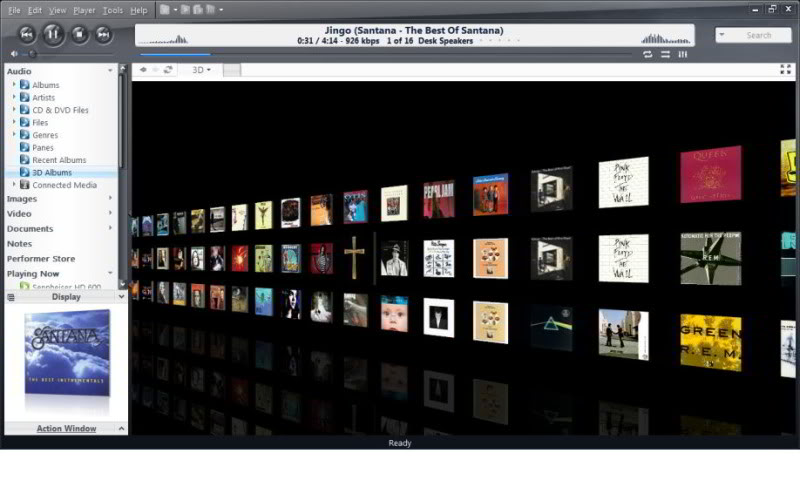Click in the Search field

point(759,35)
